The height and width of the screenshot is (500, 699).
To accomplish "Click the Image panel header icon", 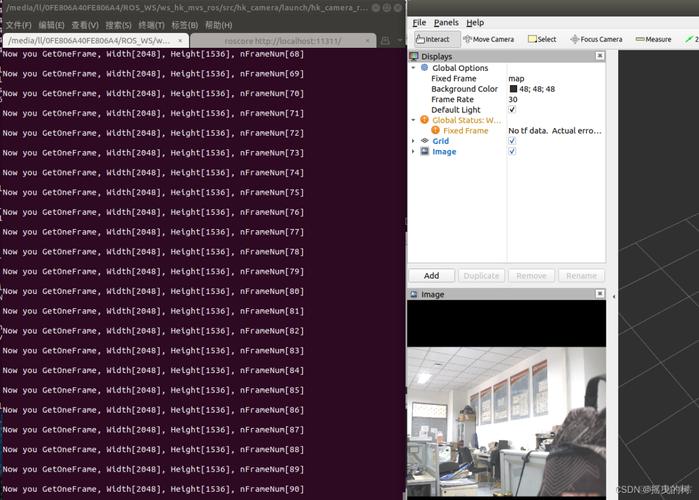I will (414, 294).
